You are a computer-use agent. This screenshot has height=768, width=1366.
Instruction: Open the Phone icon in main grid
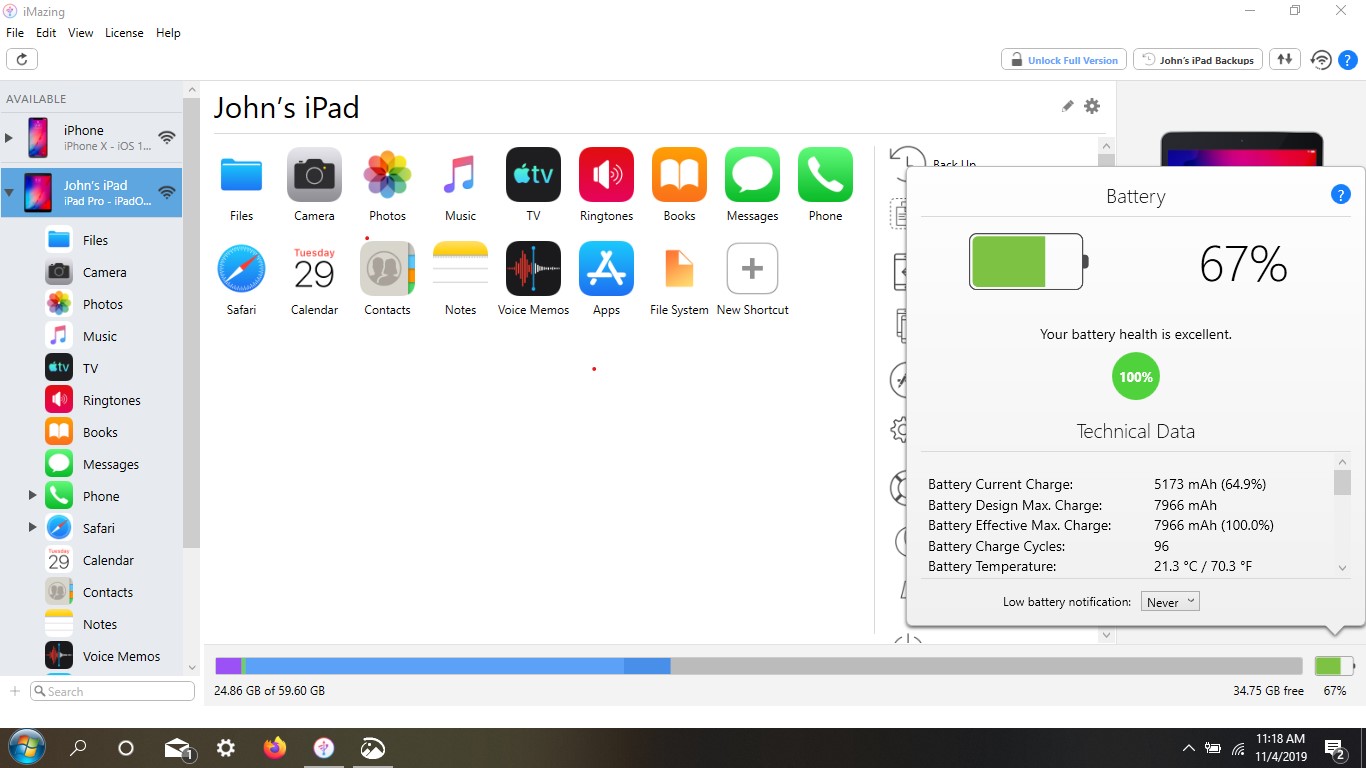825,175
